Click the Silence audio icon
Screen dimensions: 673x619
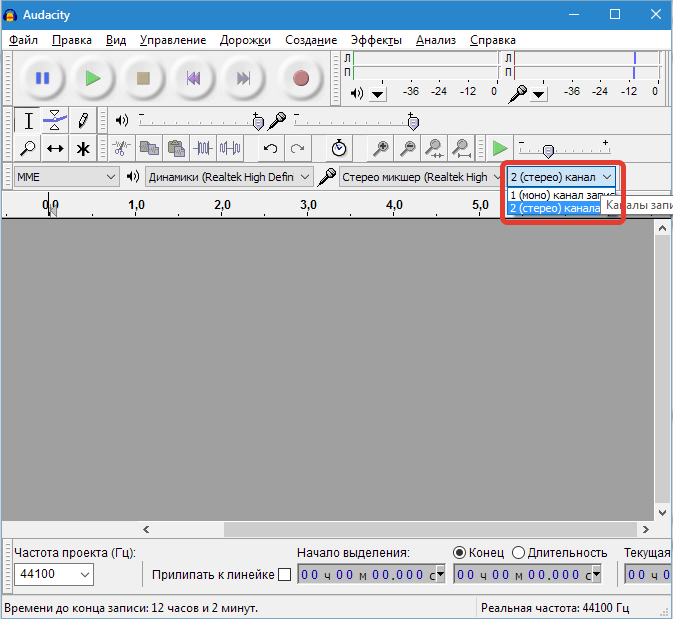click(230, 149)
